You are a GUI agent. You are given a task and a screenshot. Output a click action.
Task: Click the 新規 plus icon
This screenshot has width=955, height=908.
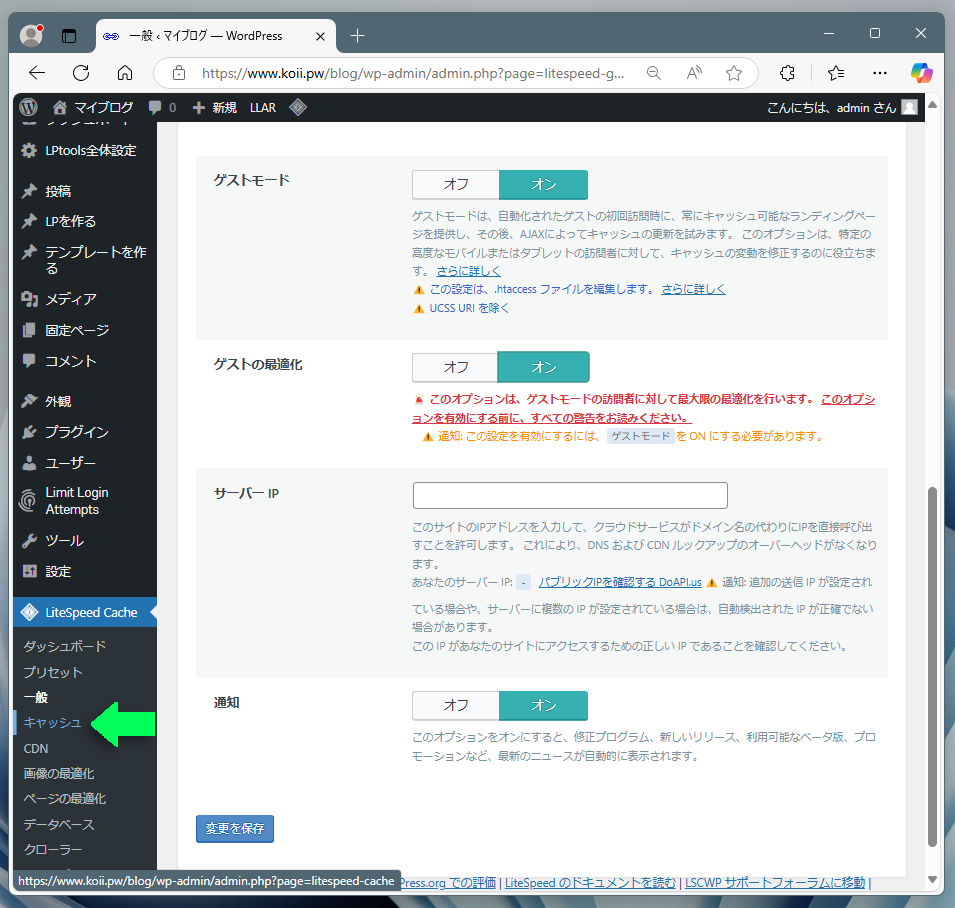199,108
